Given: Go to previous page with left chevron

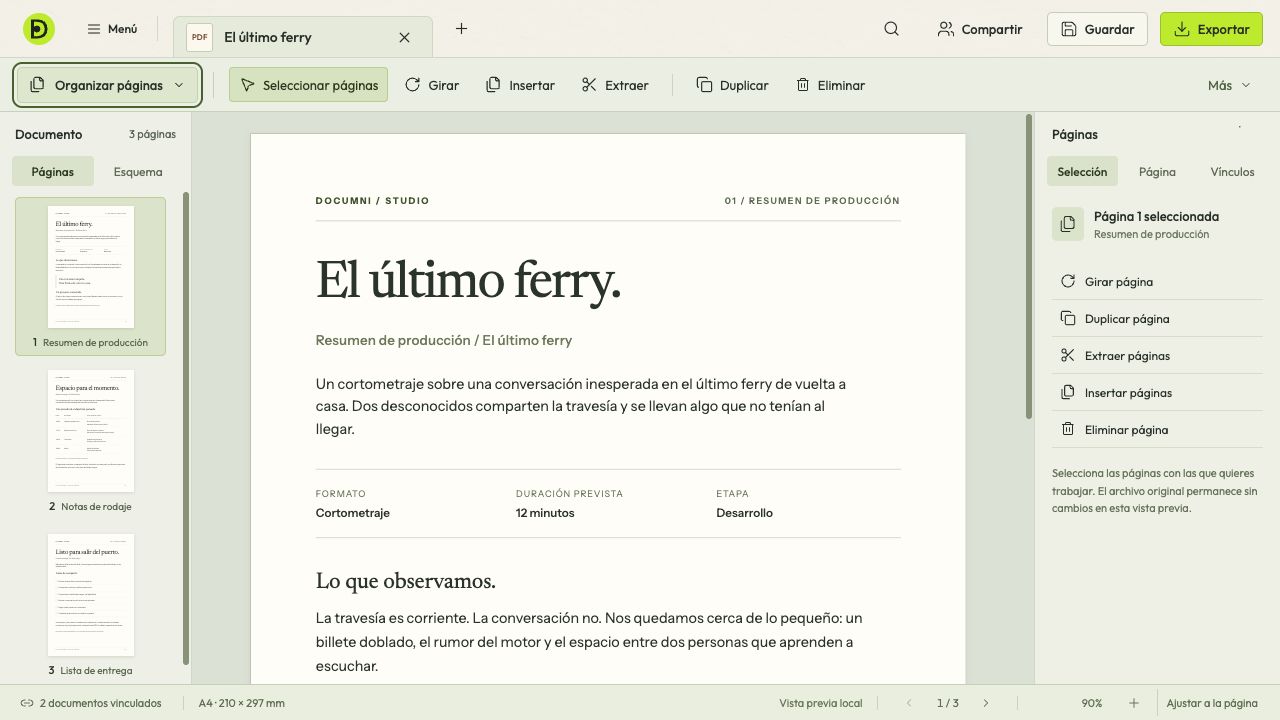Looking at the screenshot, I should [909, 703].
